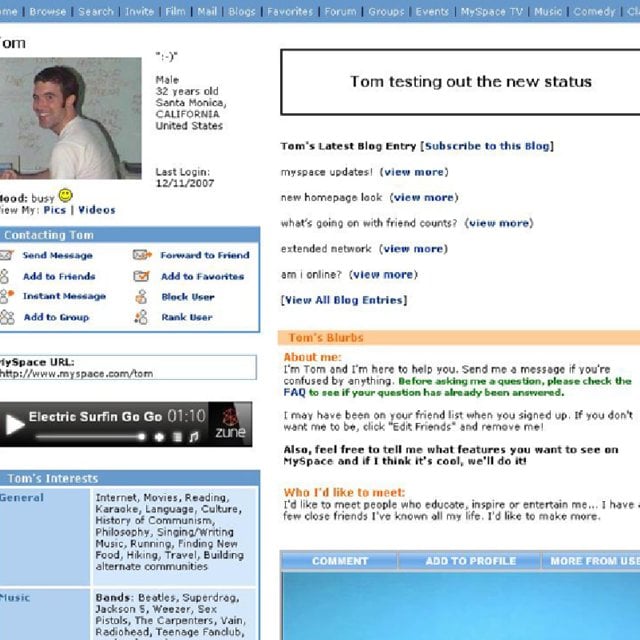Click the Zune logo on player
This screenshot has height=640, width=640.
coord(230,424)
